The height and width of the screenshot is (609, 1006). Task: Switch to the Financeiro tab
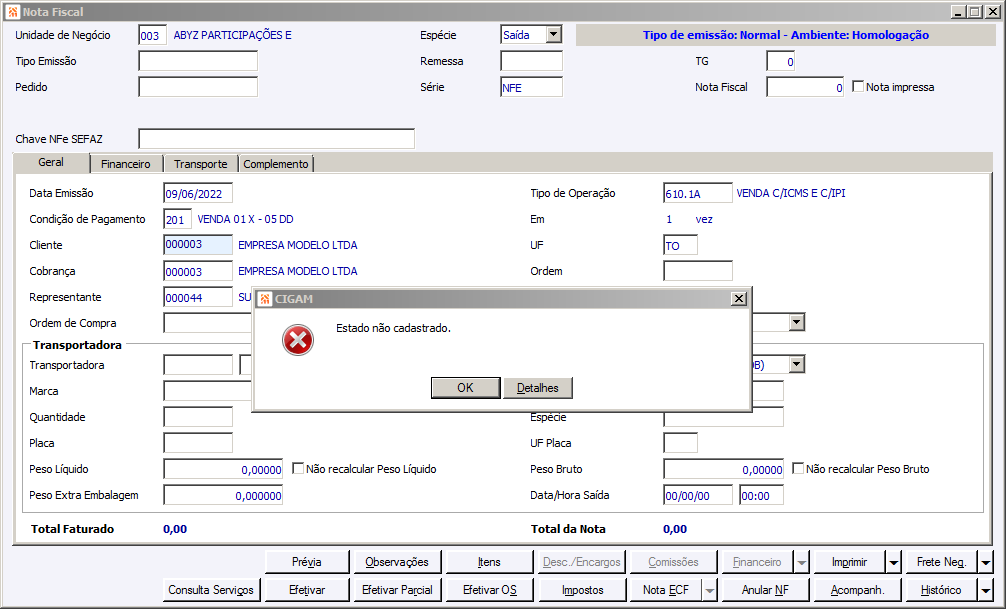(126, 164)
